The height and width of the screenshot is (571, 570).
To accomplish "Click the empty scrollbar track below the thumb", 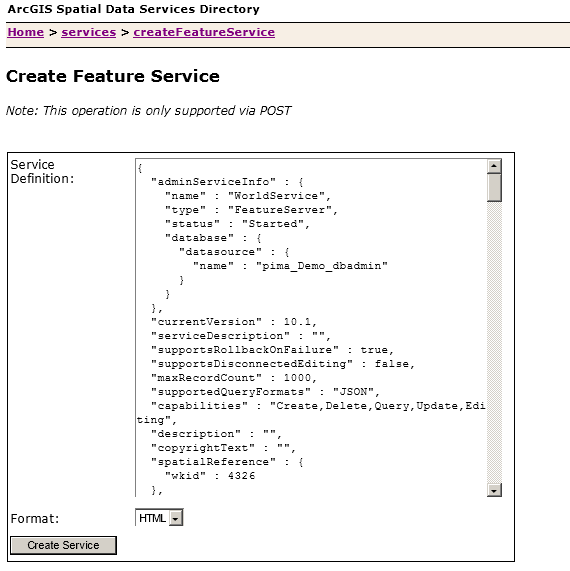I will (494, 342).
